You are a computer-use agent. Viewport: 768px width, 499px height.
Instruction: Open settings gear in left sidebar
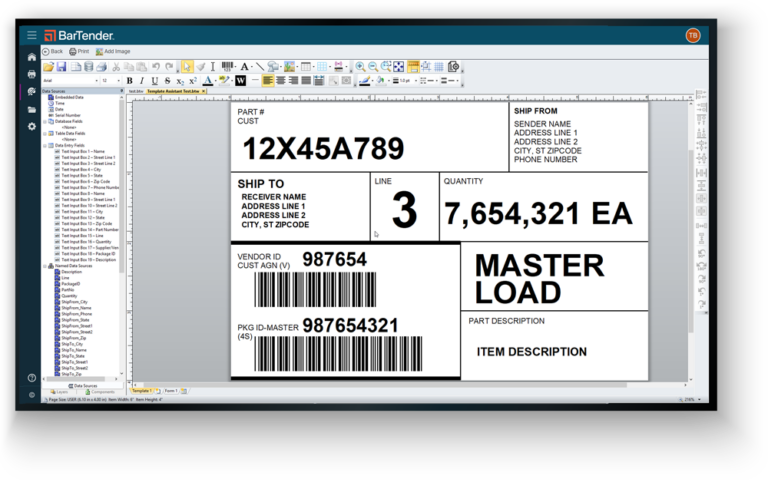click(32, 127)
